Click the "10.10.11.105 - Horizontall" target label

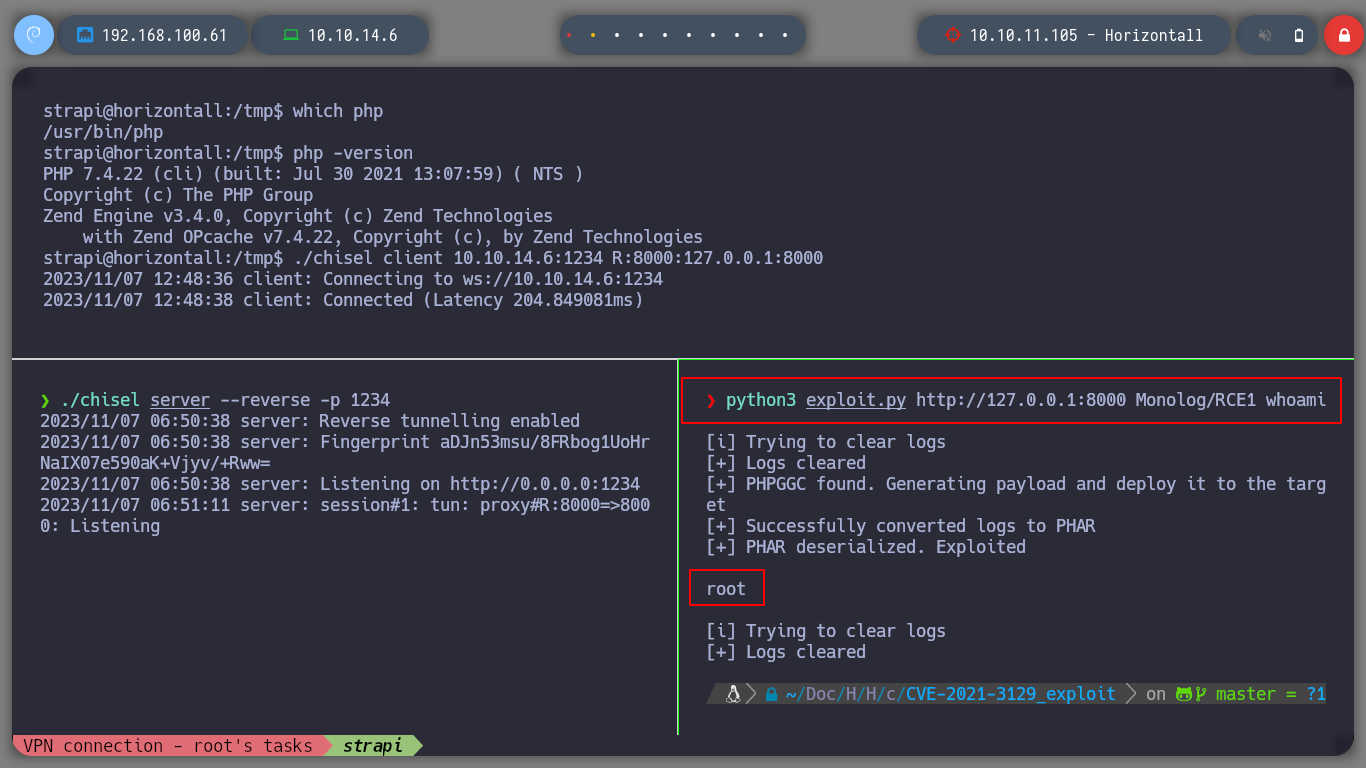[x=1086, y=35]
